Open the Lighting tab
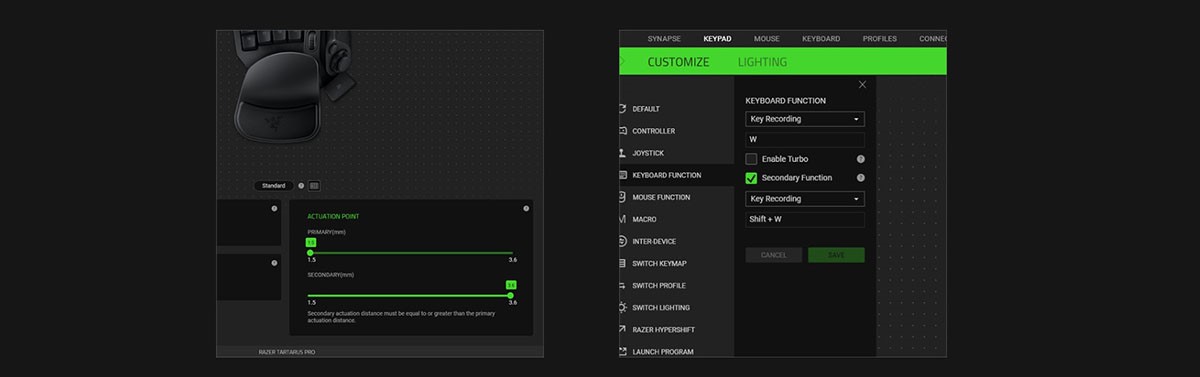1200x377 pixels. coord(762,62)
